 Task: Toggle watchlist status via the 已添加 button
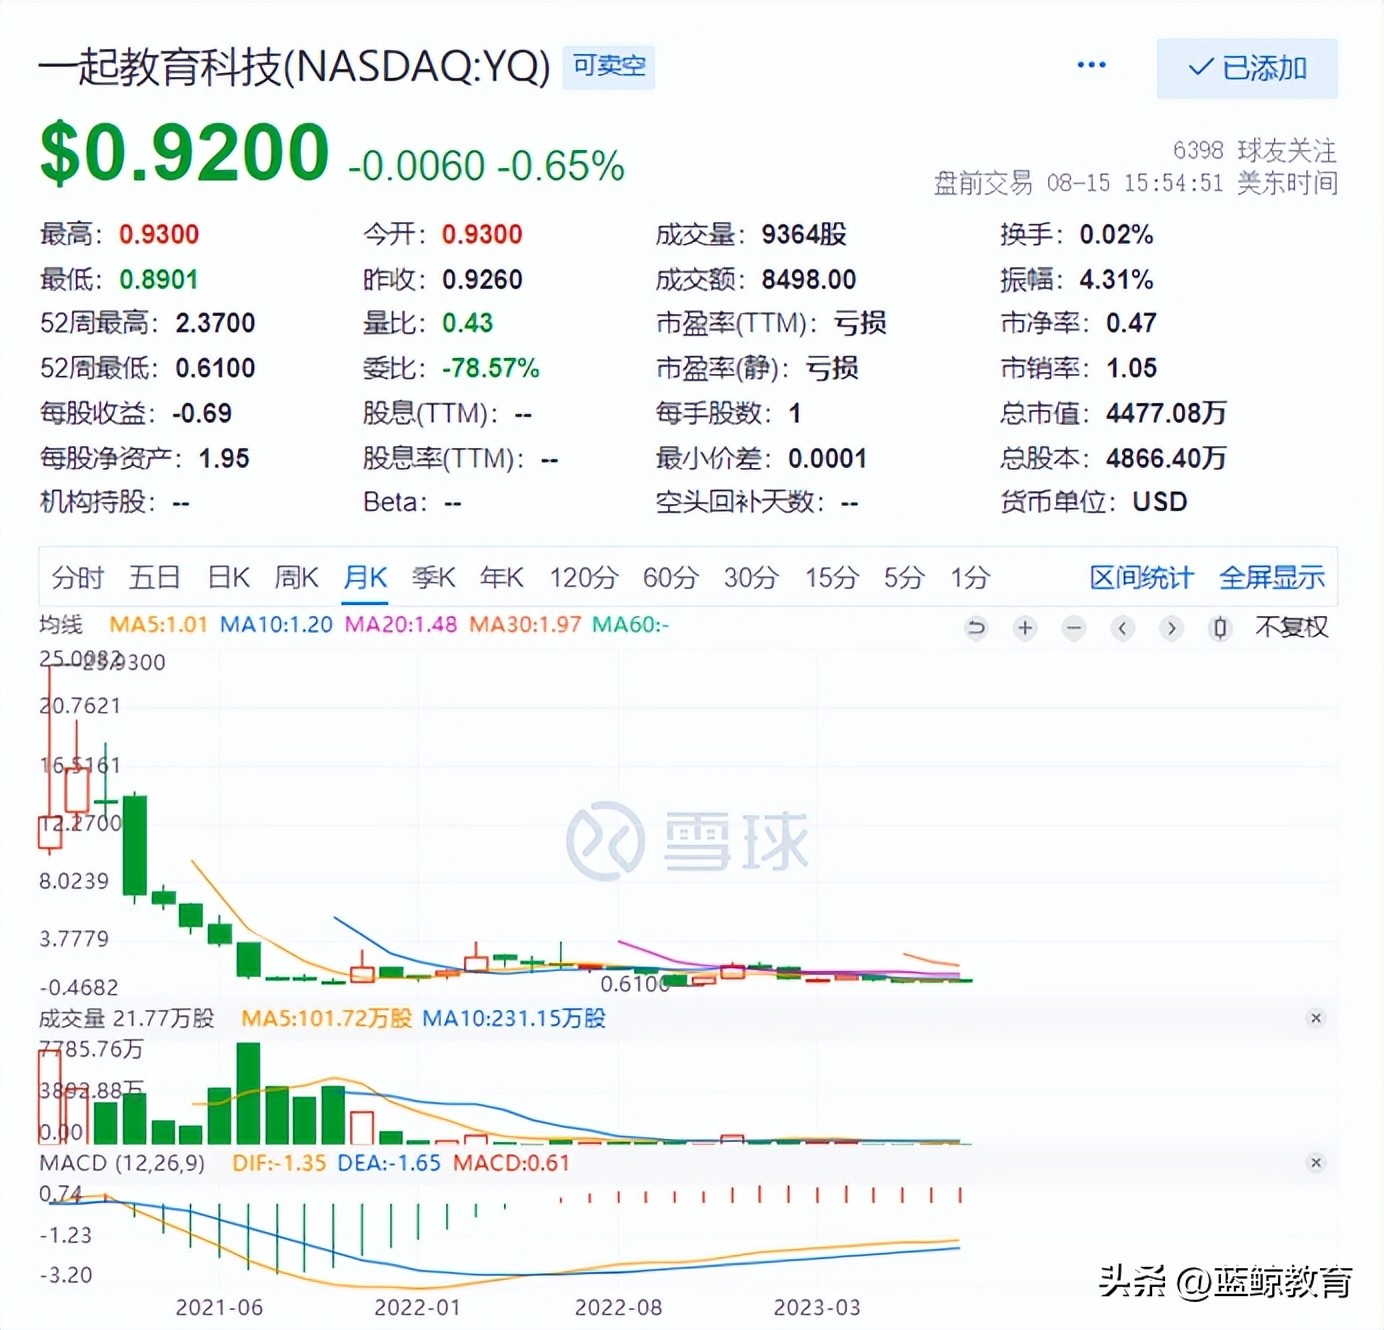point(1248,69)
